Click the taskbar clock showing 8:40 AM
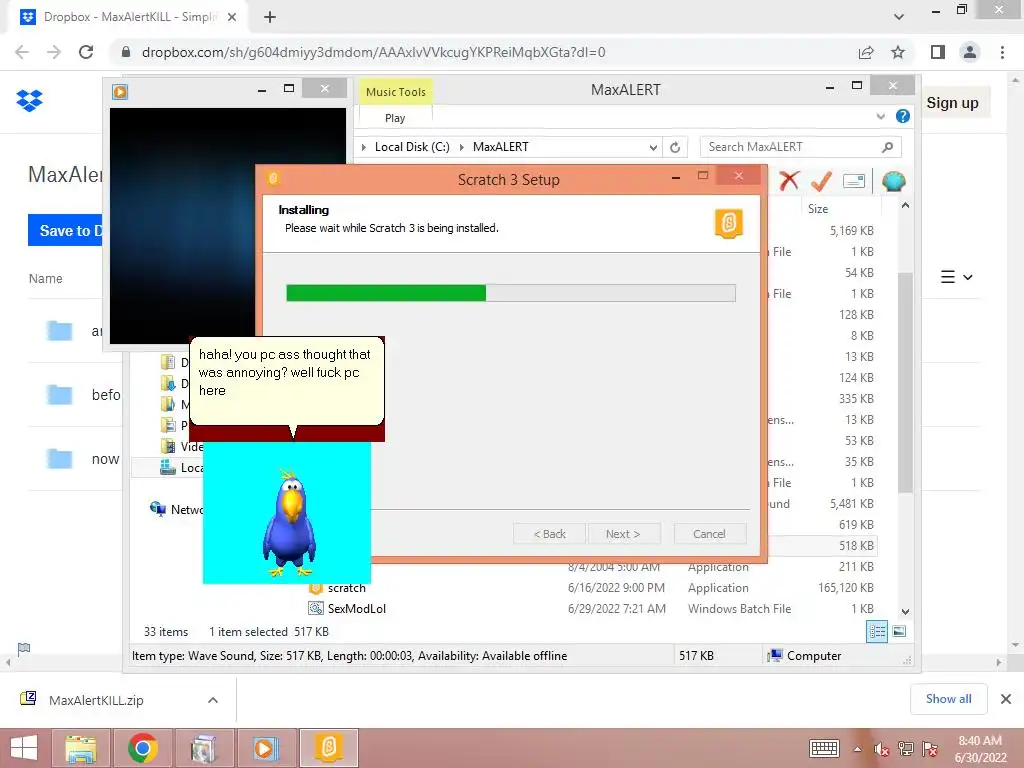 pos(980,749)
